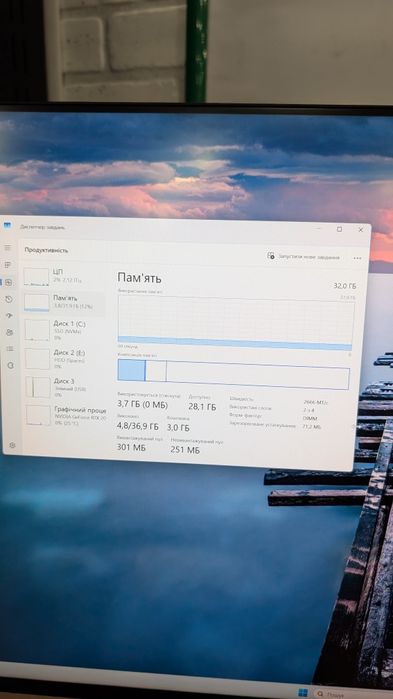Click the 'Пам'ять' page heading
The height and width of the screenshot is (699, 393).
pyautogui.click(x=139, y=278)
